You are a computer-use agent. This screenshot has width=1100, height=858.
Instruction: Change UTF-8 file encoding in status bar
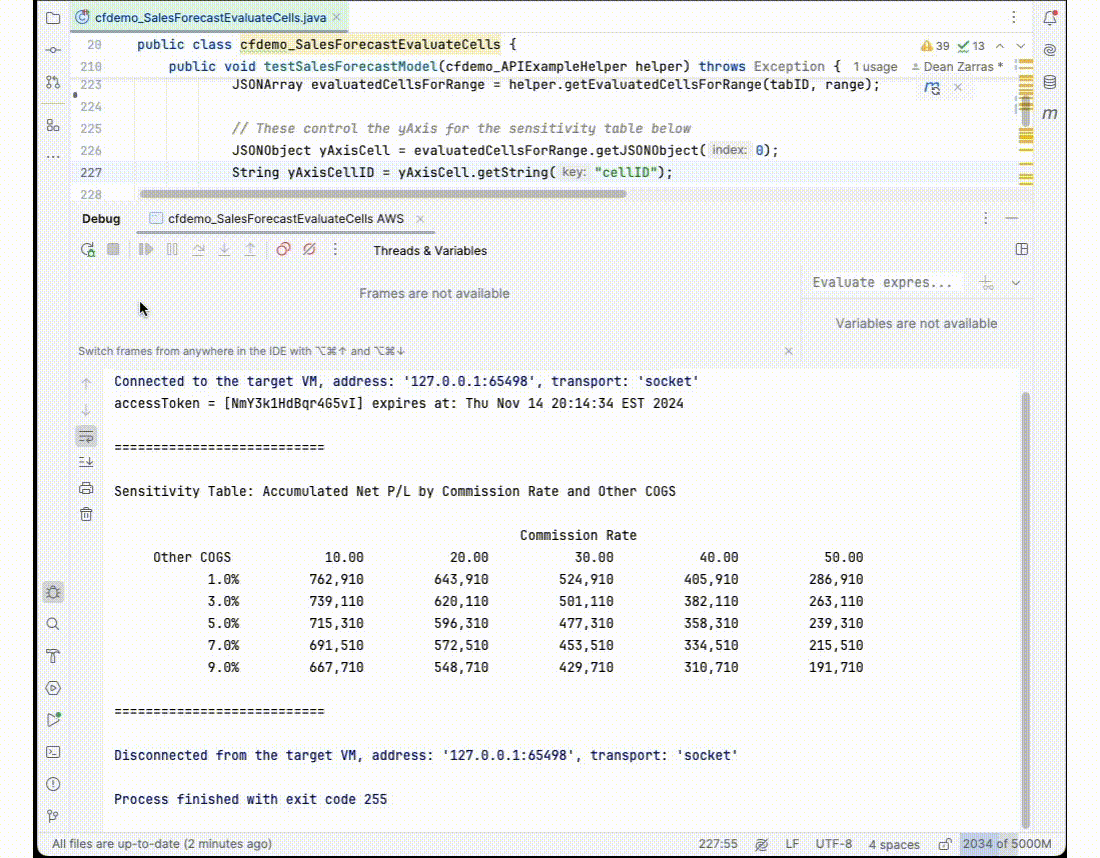click(833, 843)
